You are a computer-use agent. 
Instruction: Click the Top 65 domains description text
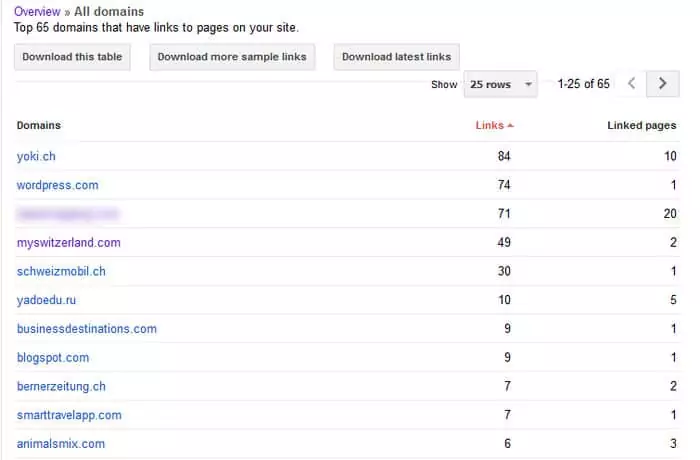pos(156,28)
